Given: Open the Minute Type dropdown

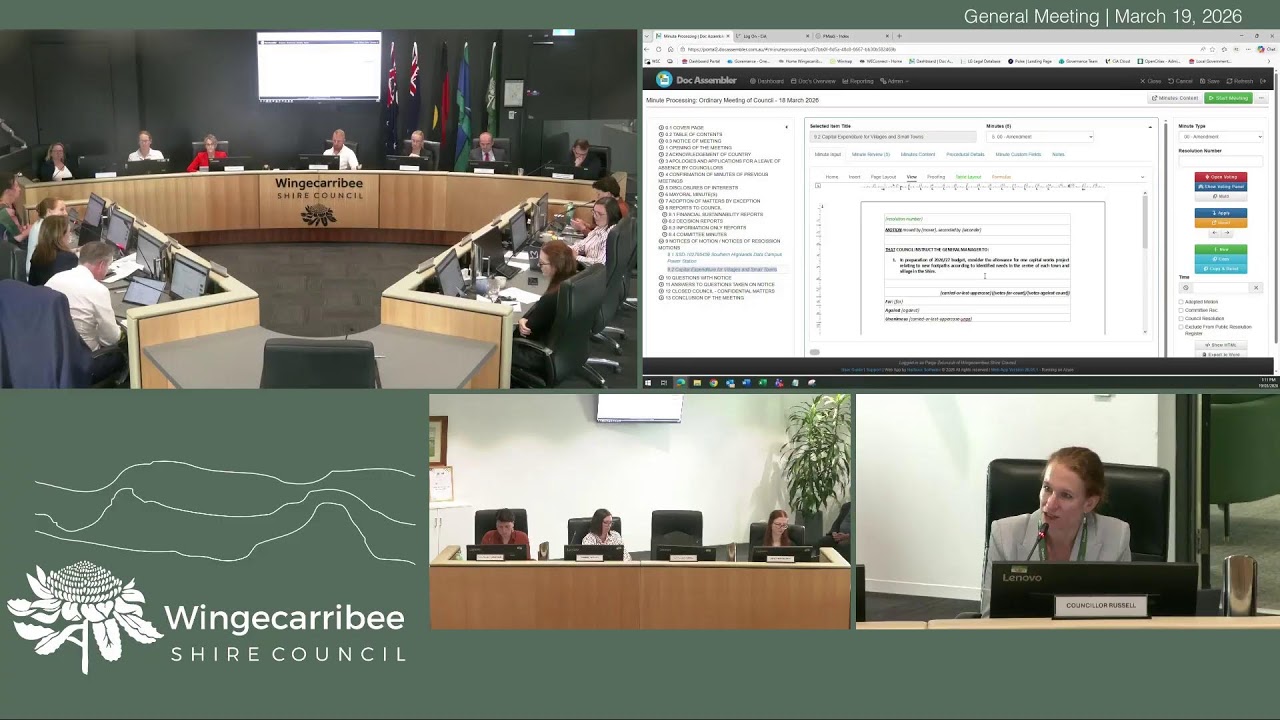Looking at the screenshot, I should point(1221,137).
